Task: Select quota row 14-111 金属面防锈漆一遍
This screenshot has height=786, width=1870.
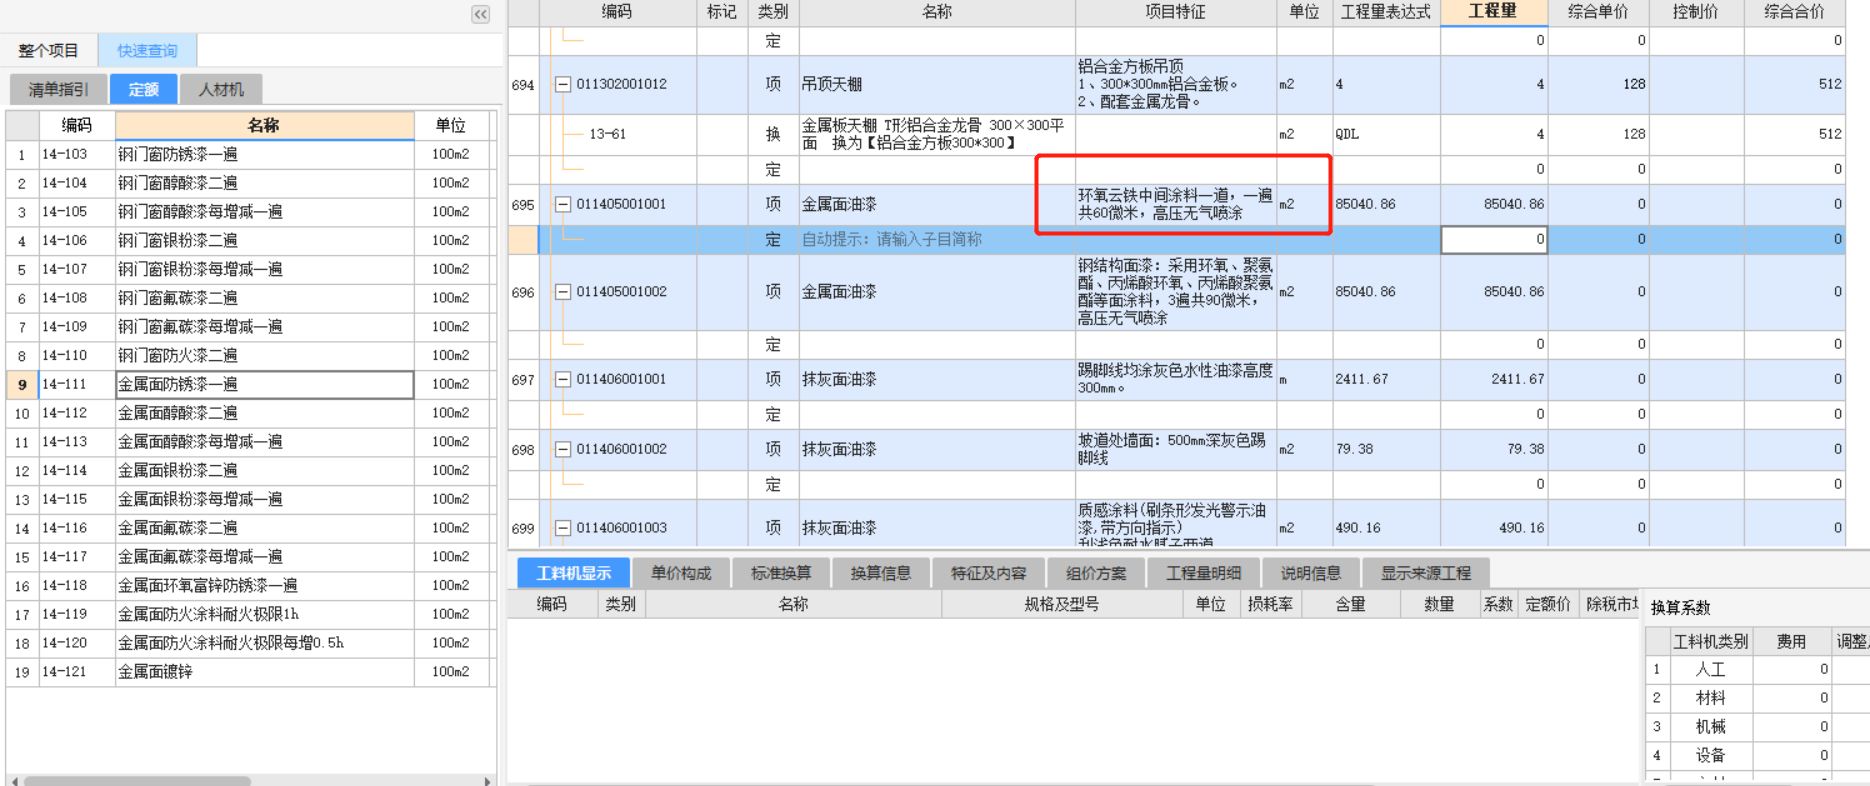Action: [250, 384]
